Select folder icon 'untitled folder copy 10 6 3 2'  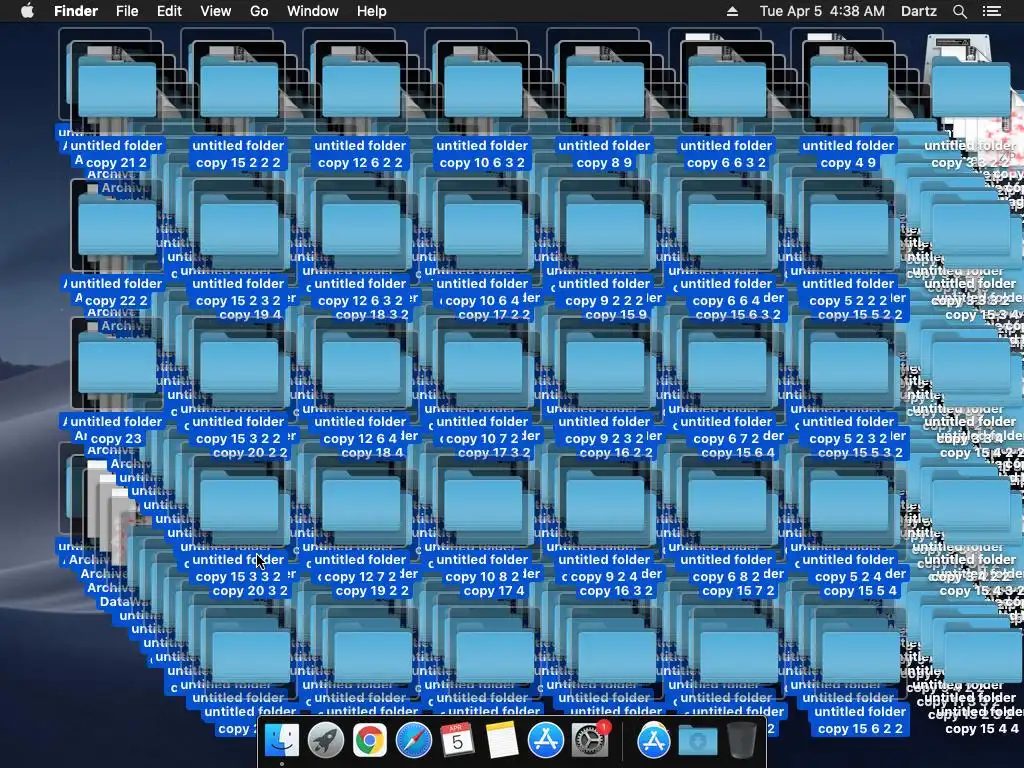(x=483, y=87)
